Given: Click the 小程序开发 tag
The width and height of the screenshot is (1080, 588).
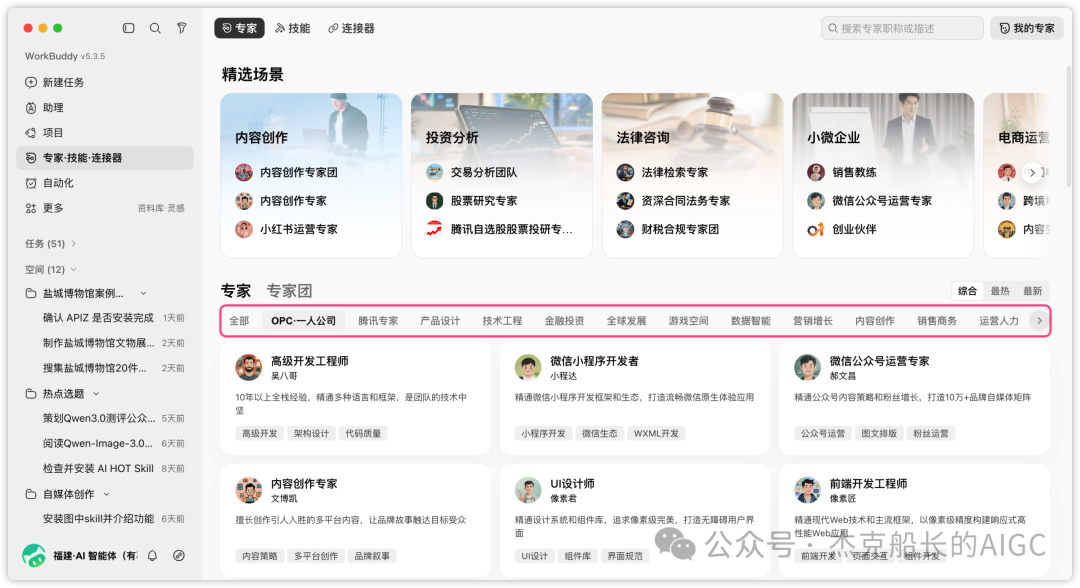Looking at the screenshot, I should click(x=543, y=434).
